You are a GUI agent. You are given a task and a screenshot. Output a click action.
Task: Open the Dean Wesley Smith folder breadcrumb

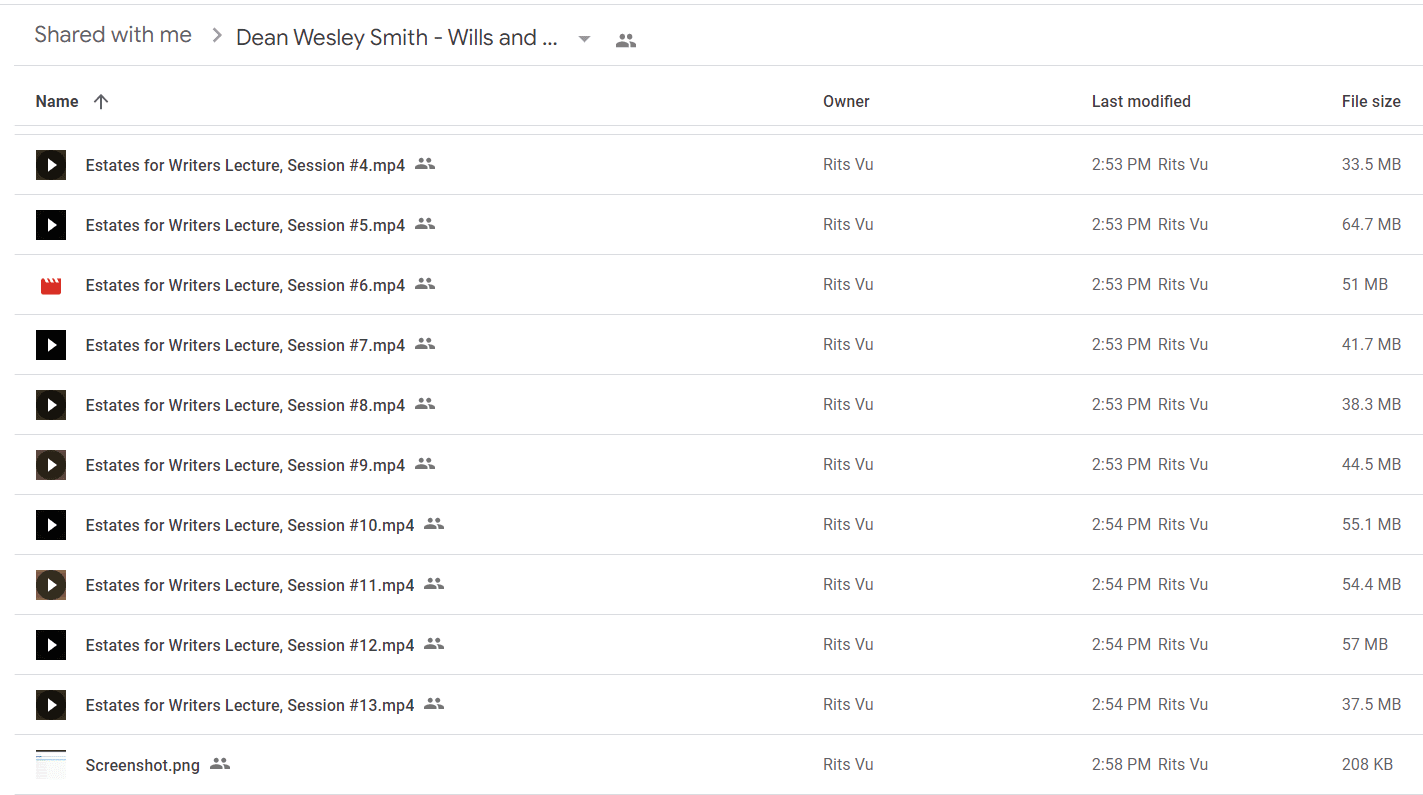(x=397, y=38)
